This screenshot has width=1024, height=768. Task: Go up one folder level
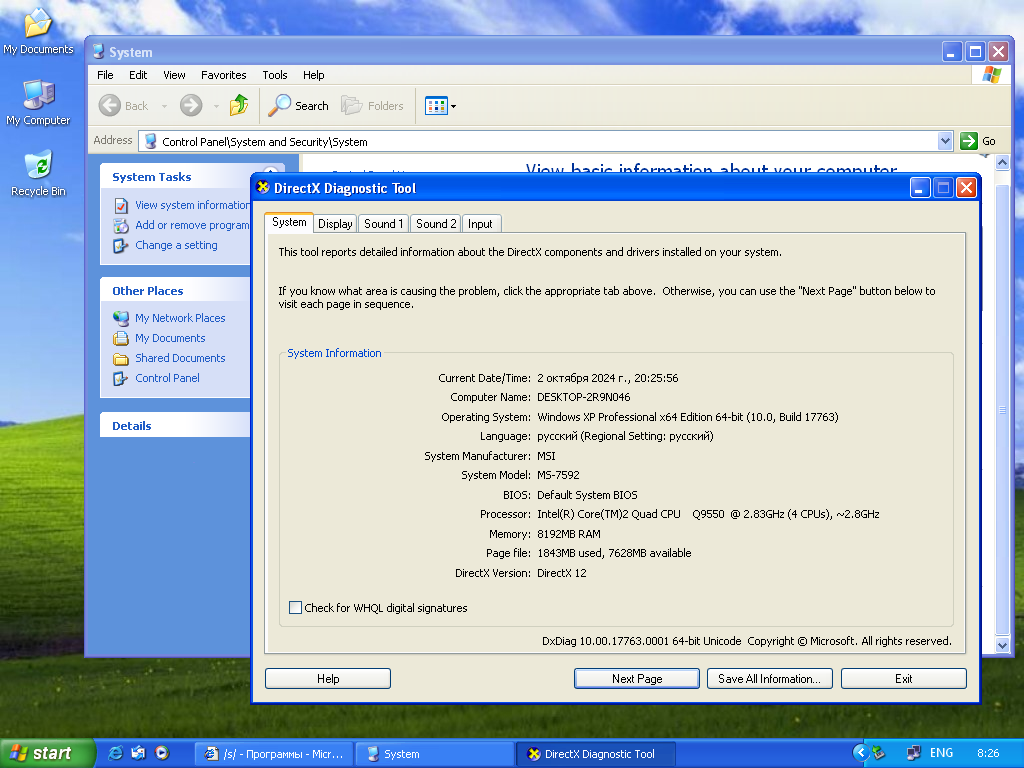click(239, 105)
